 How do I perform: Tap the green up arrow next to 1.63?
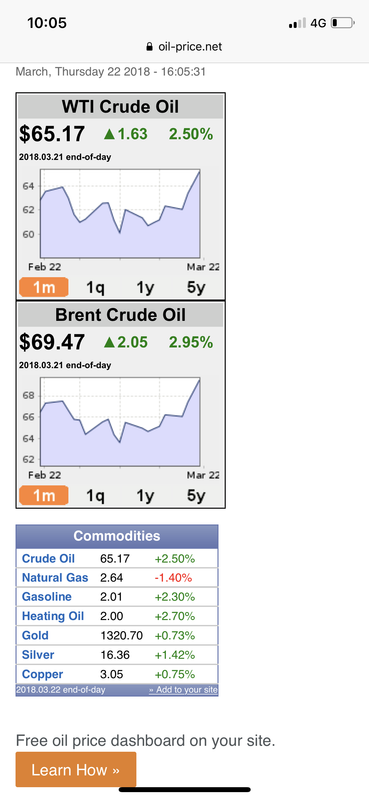(109, 134)
